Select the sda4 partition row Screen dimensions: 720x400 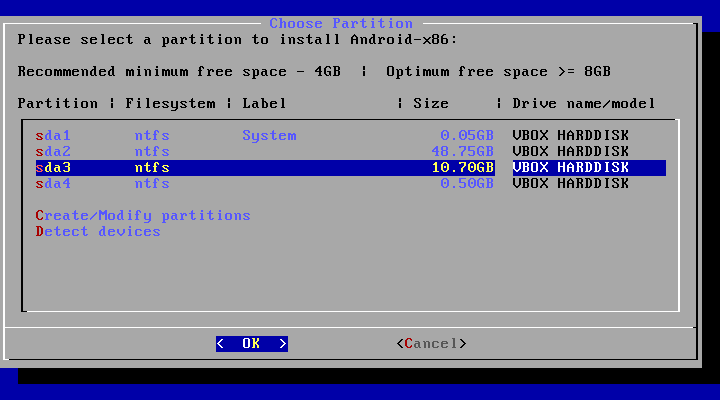click(x=350, y=184)
